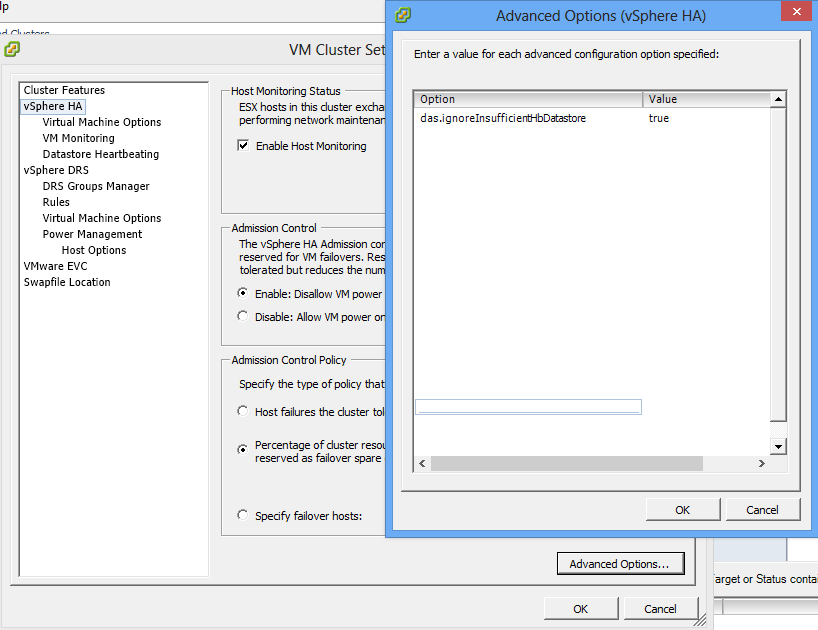Select Disable: Allow VM power radio option
The width and height of the screenshot is (818, 630).
(242, 316)
